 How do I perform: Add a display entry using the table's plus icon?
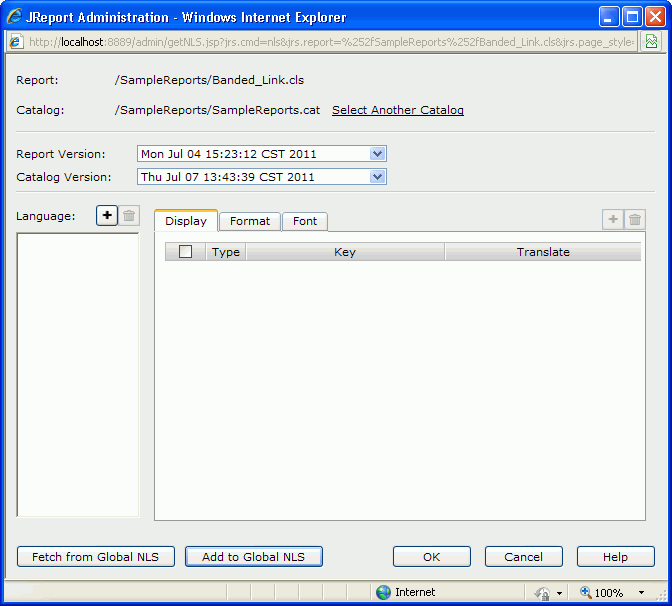(613, 219)
